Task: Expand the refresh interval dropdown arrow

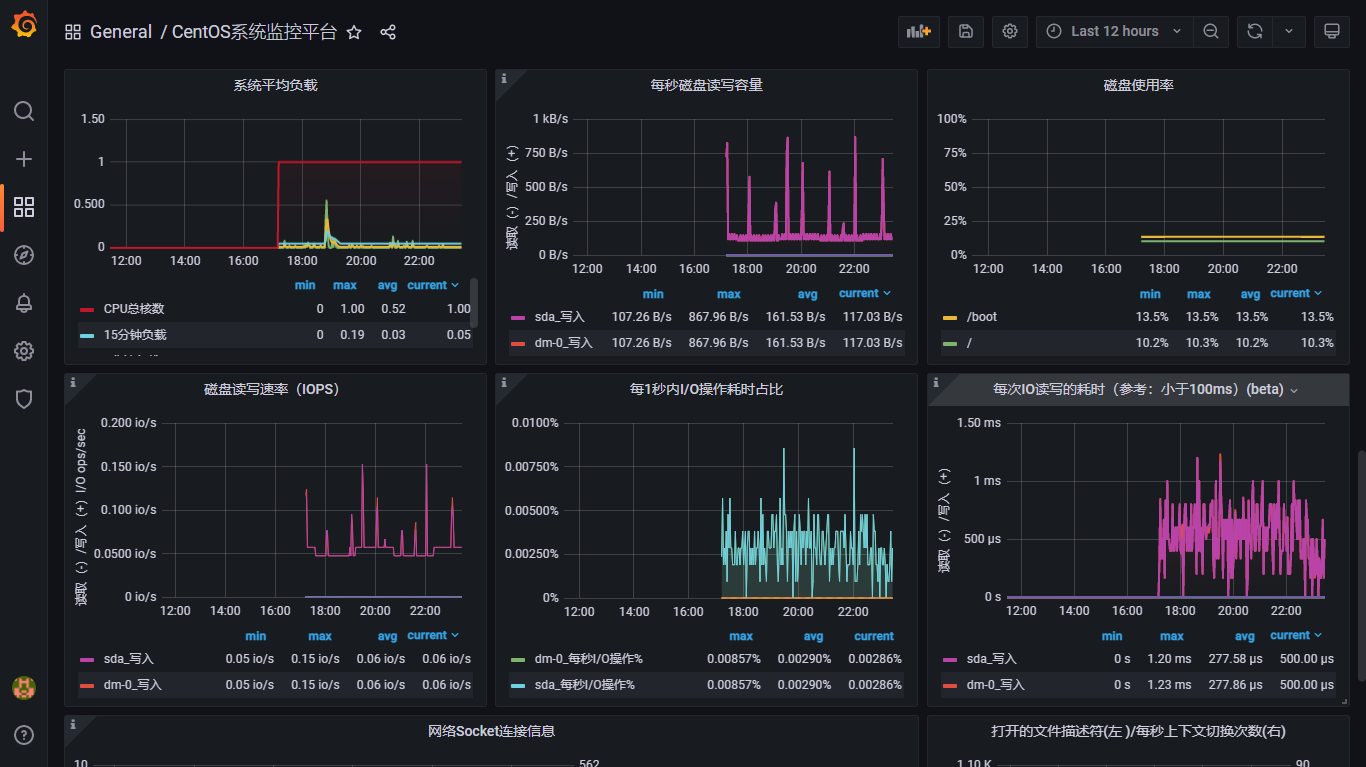Action: coord(1289,31)
